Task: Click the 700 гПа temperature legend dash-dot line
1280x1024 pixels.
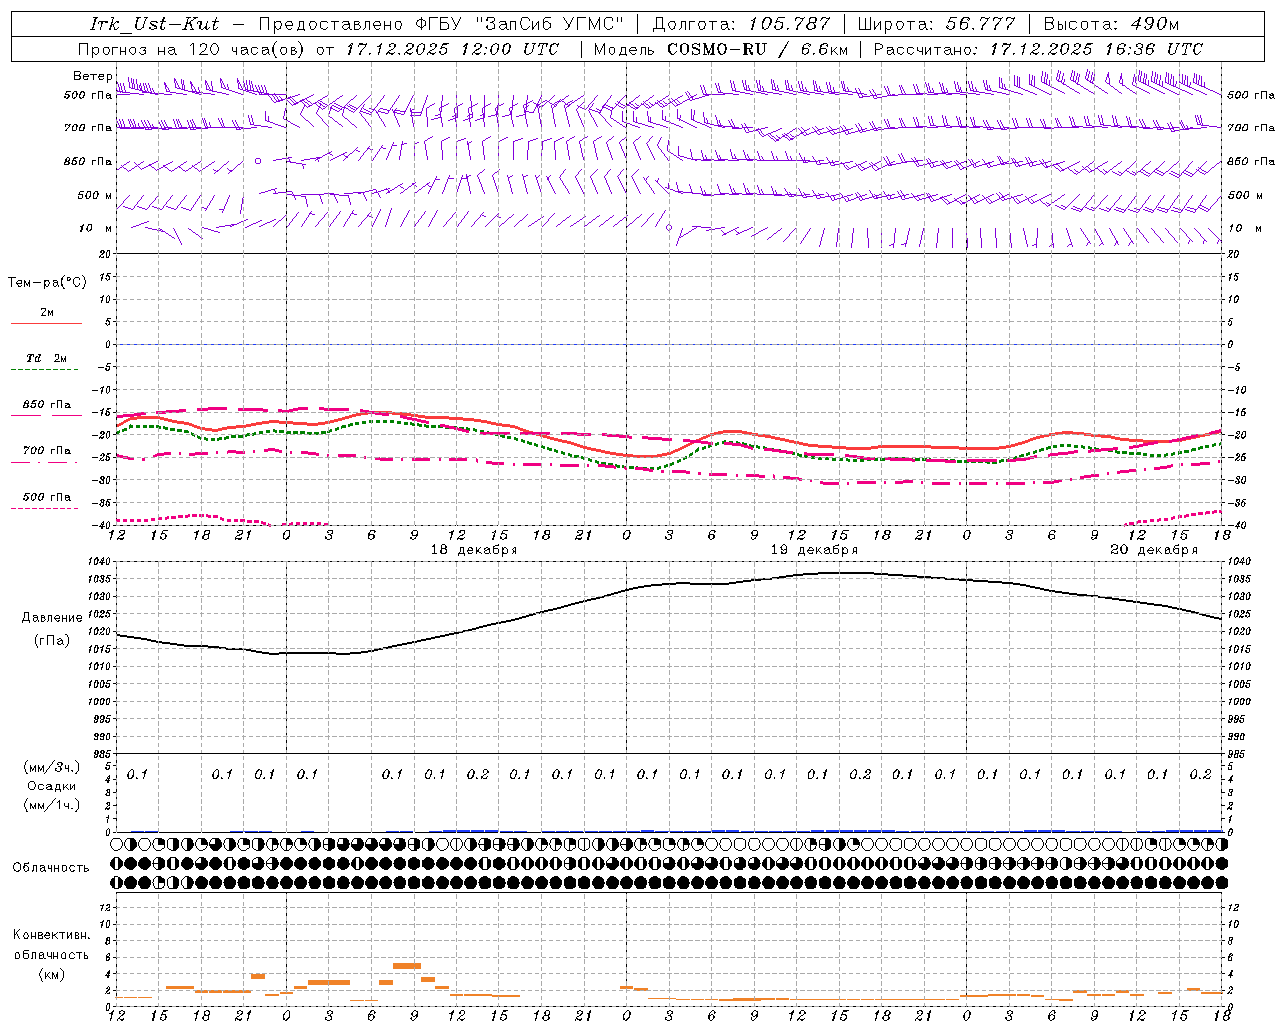Action: tap(46, 463)
